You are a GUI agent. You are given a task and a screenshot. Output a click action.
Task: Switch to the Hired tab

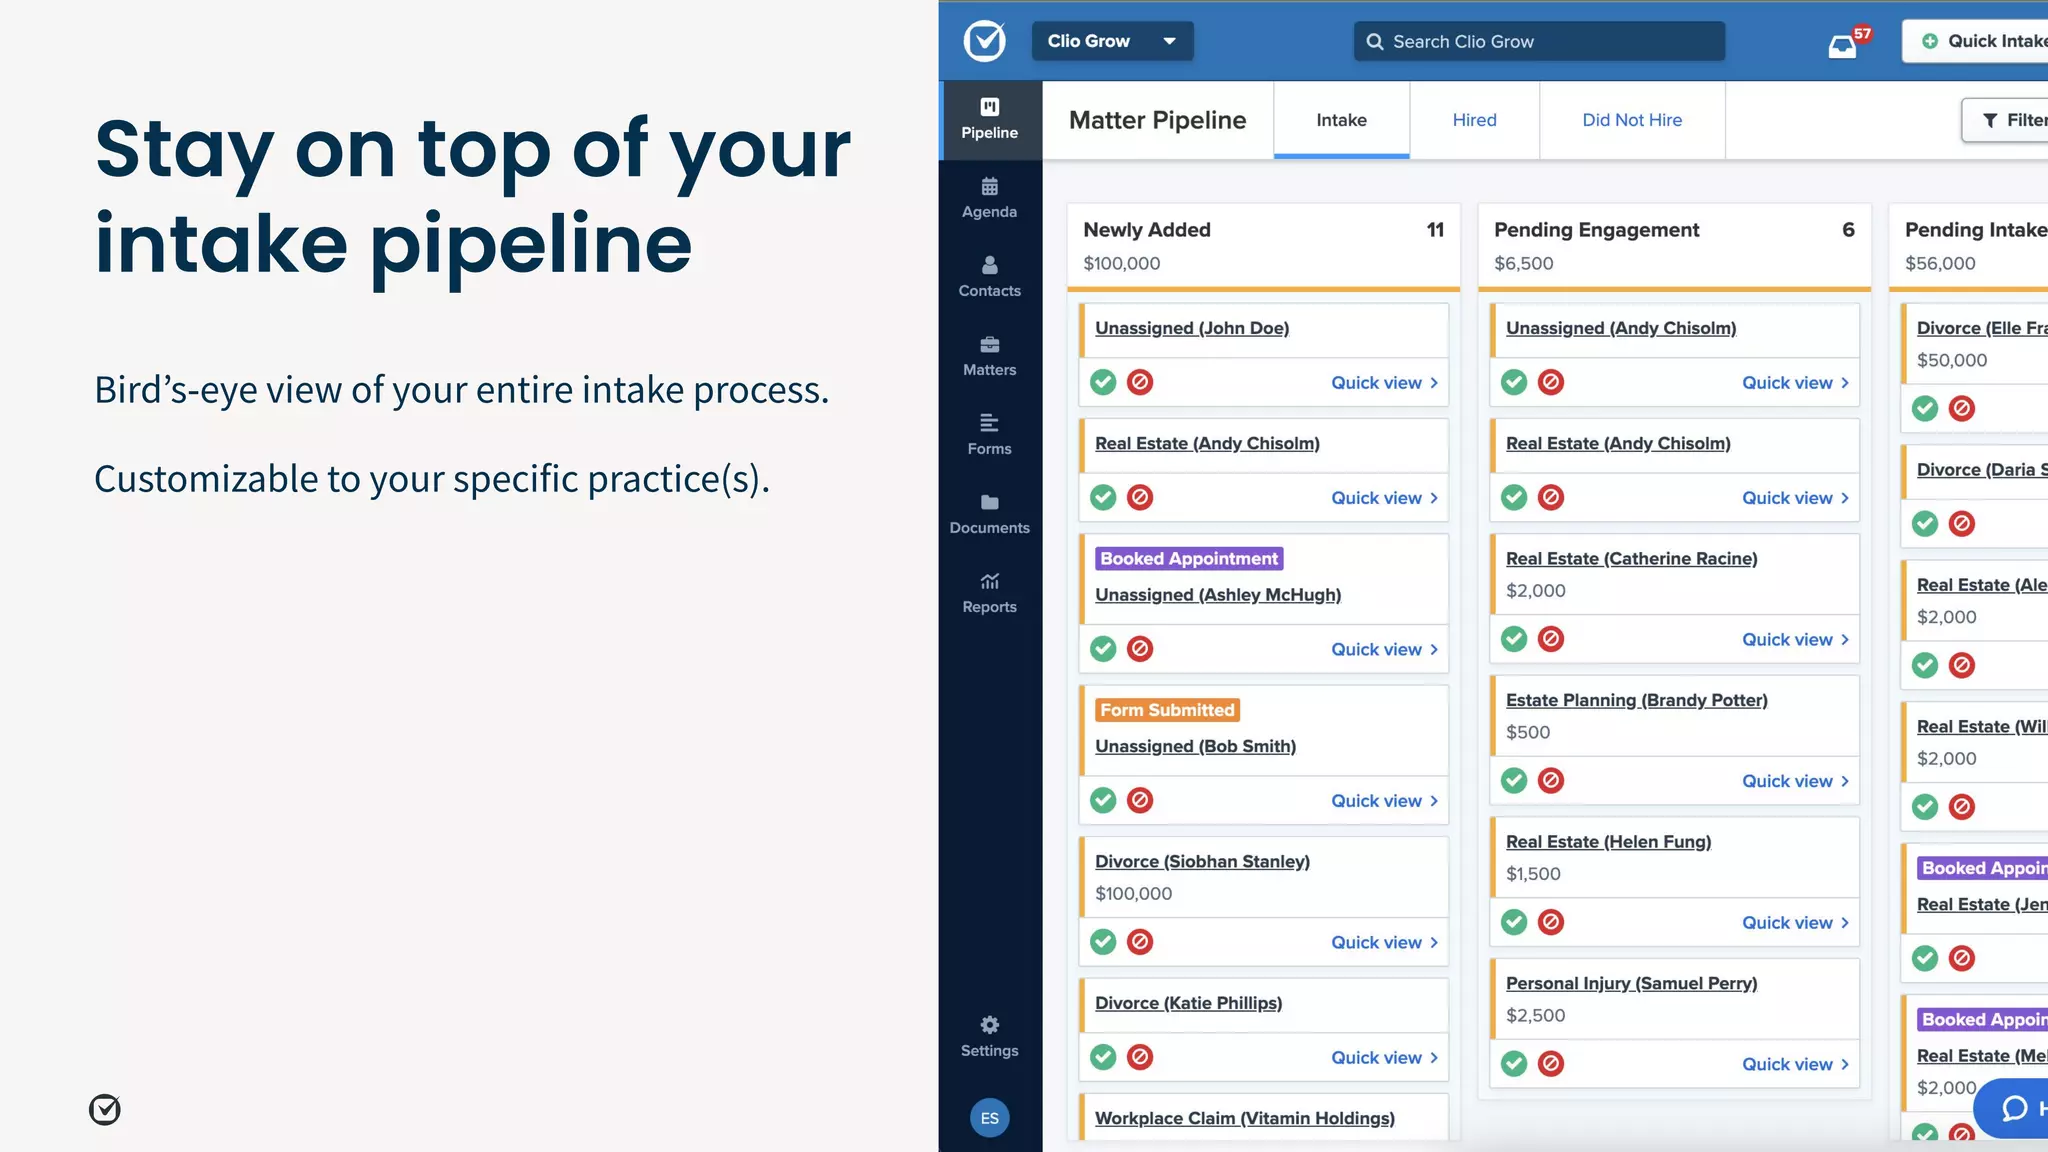click(1474, 120)
